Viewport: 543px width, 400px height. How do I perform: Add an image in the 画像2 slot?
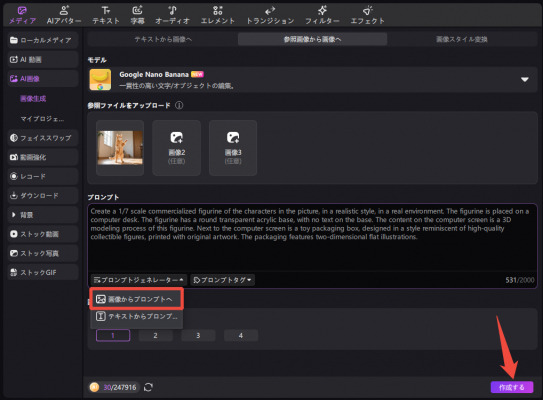tap(177, 148)
